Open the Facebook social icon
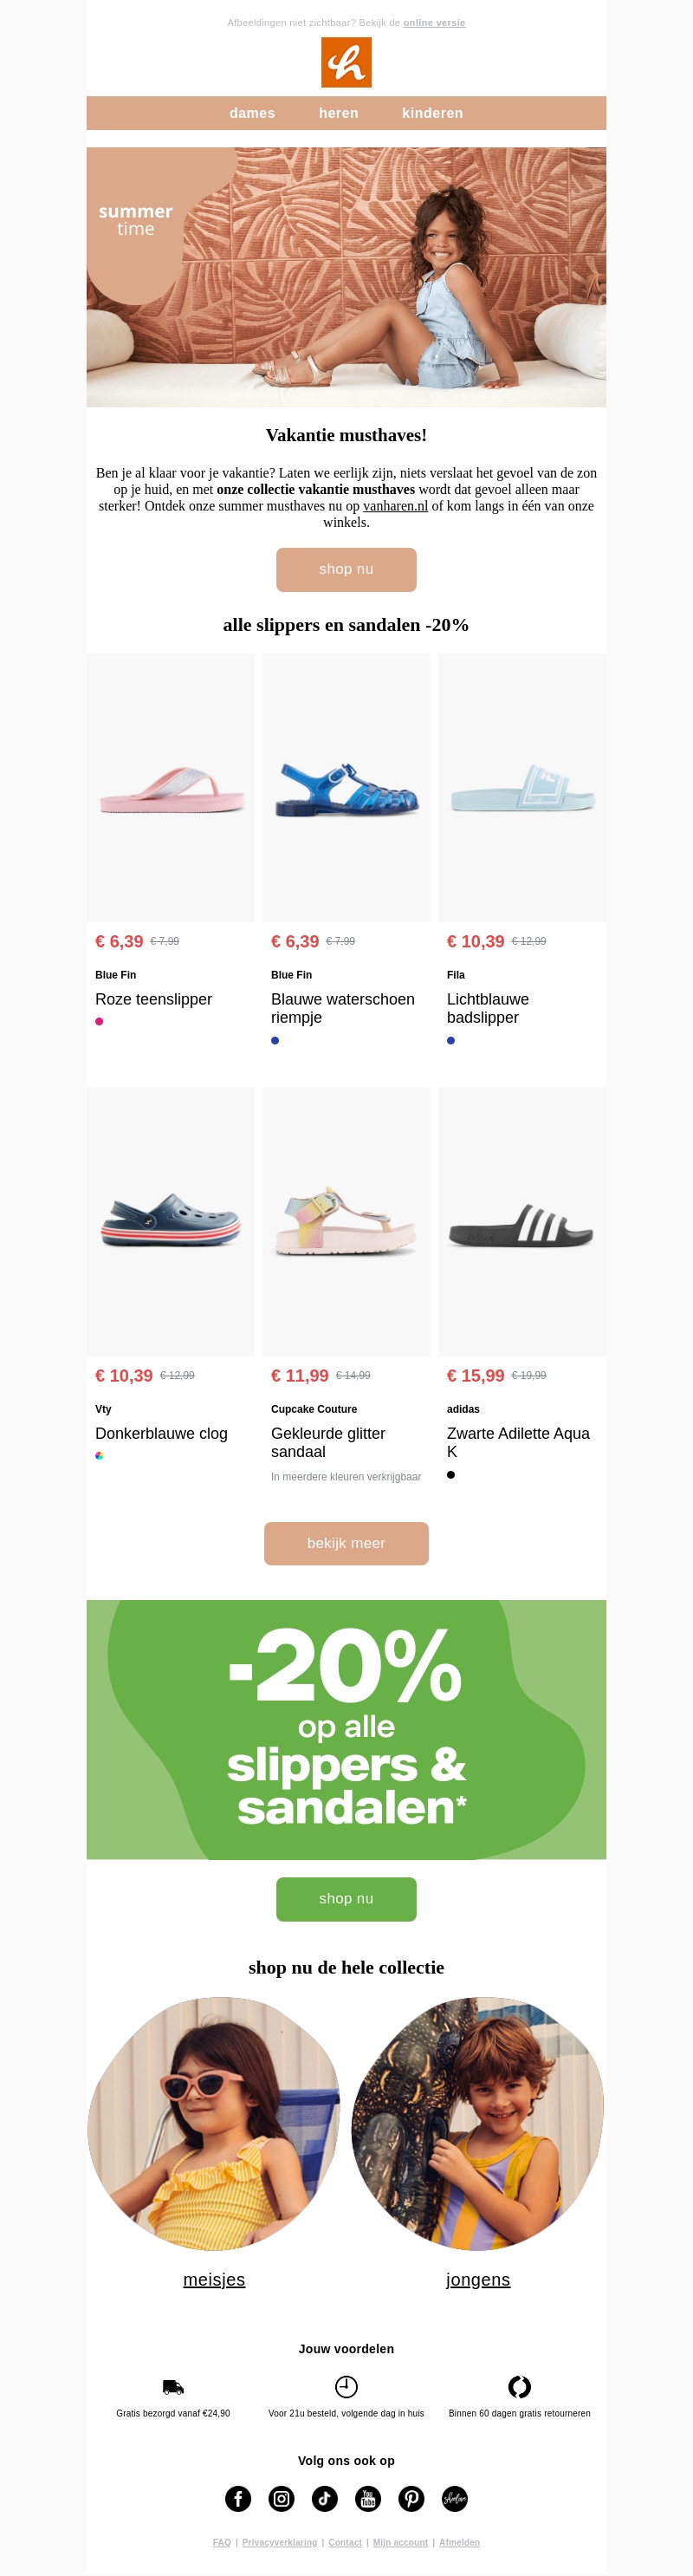This screenshot has height=2576, width=693. click(x=238, y=2498)
